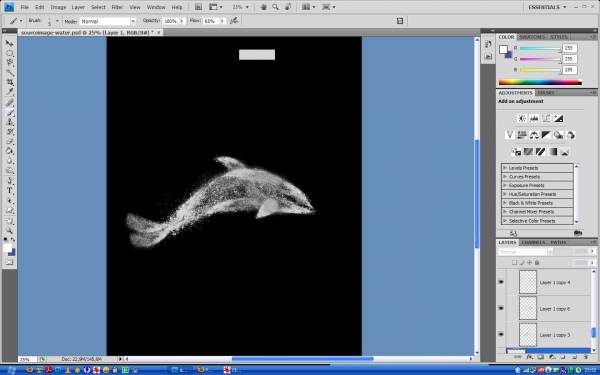The image size is (600, 375).
Task: Expand Hue/Saturation Presets
Action: [505, 194]
